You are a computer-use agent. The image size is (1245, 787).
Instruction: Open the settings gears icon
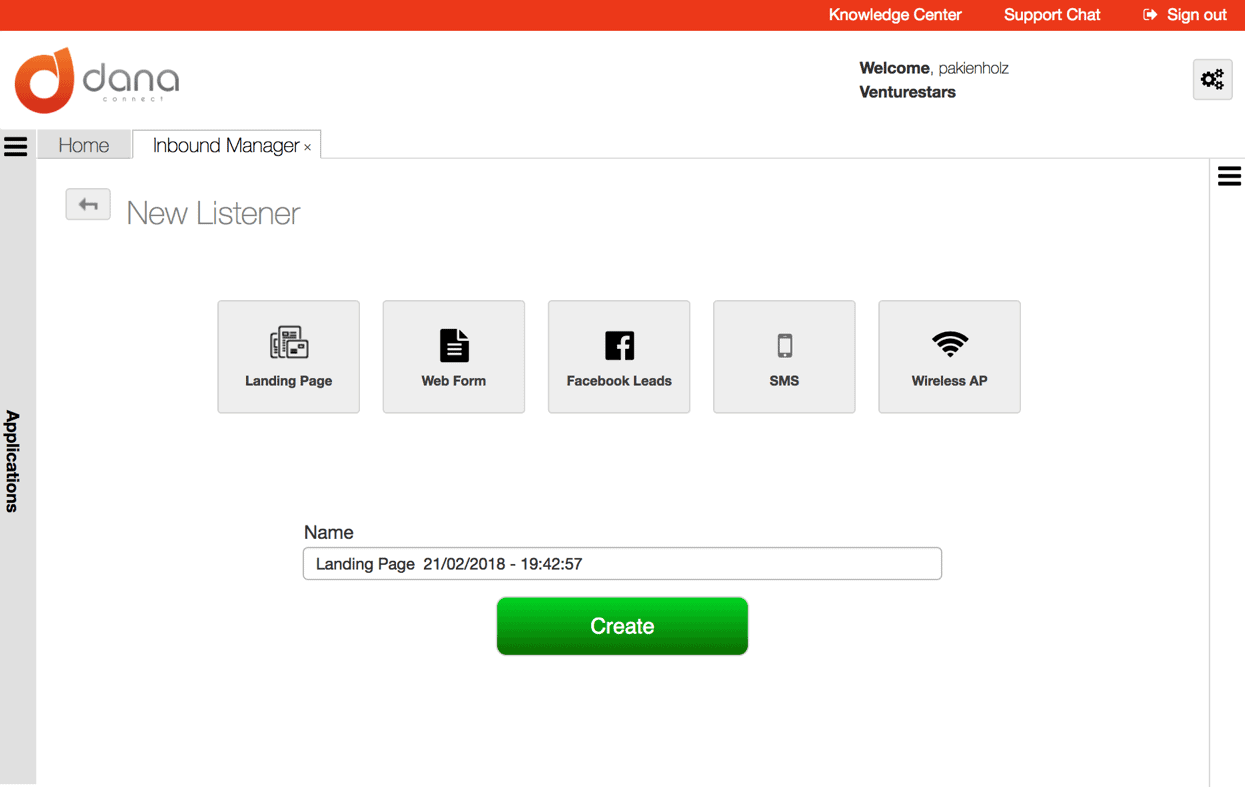[x=1212, y=79]
